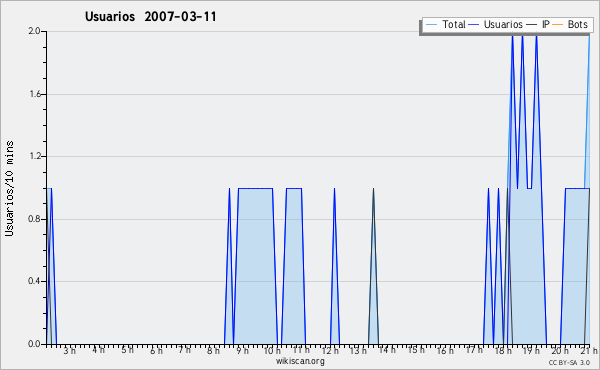
Task: Click the '13 h' x-axis label
Action: [x=359, y=350]
